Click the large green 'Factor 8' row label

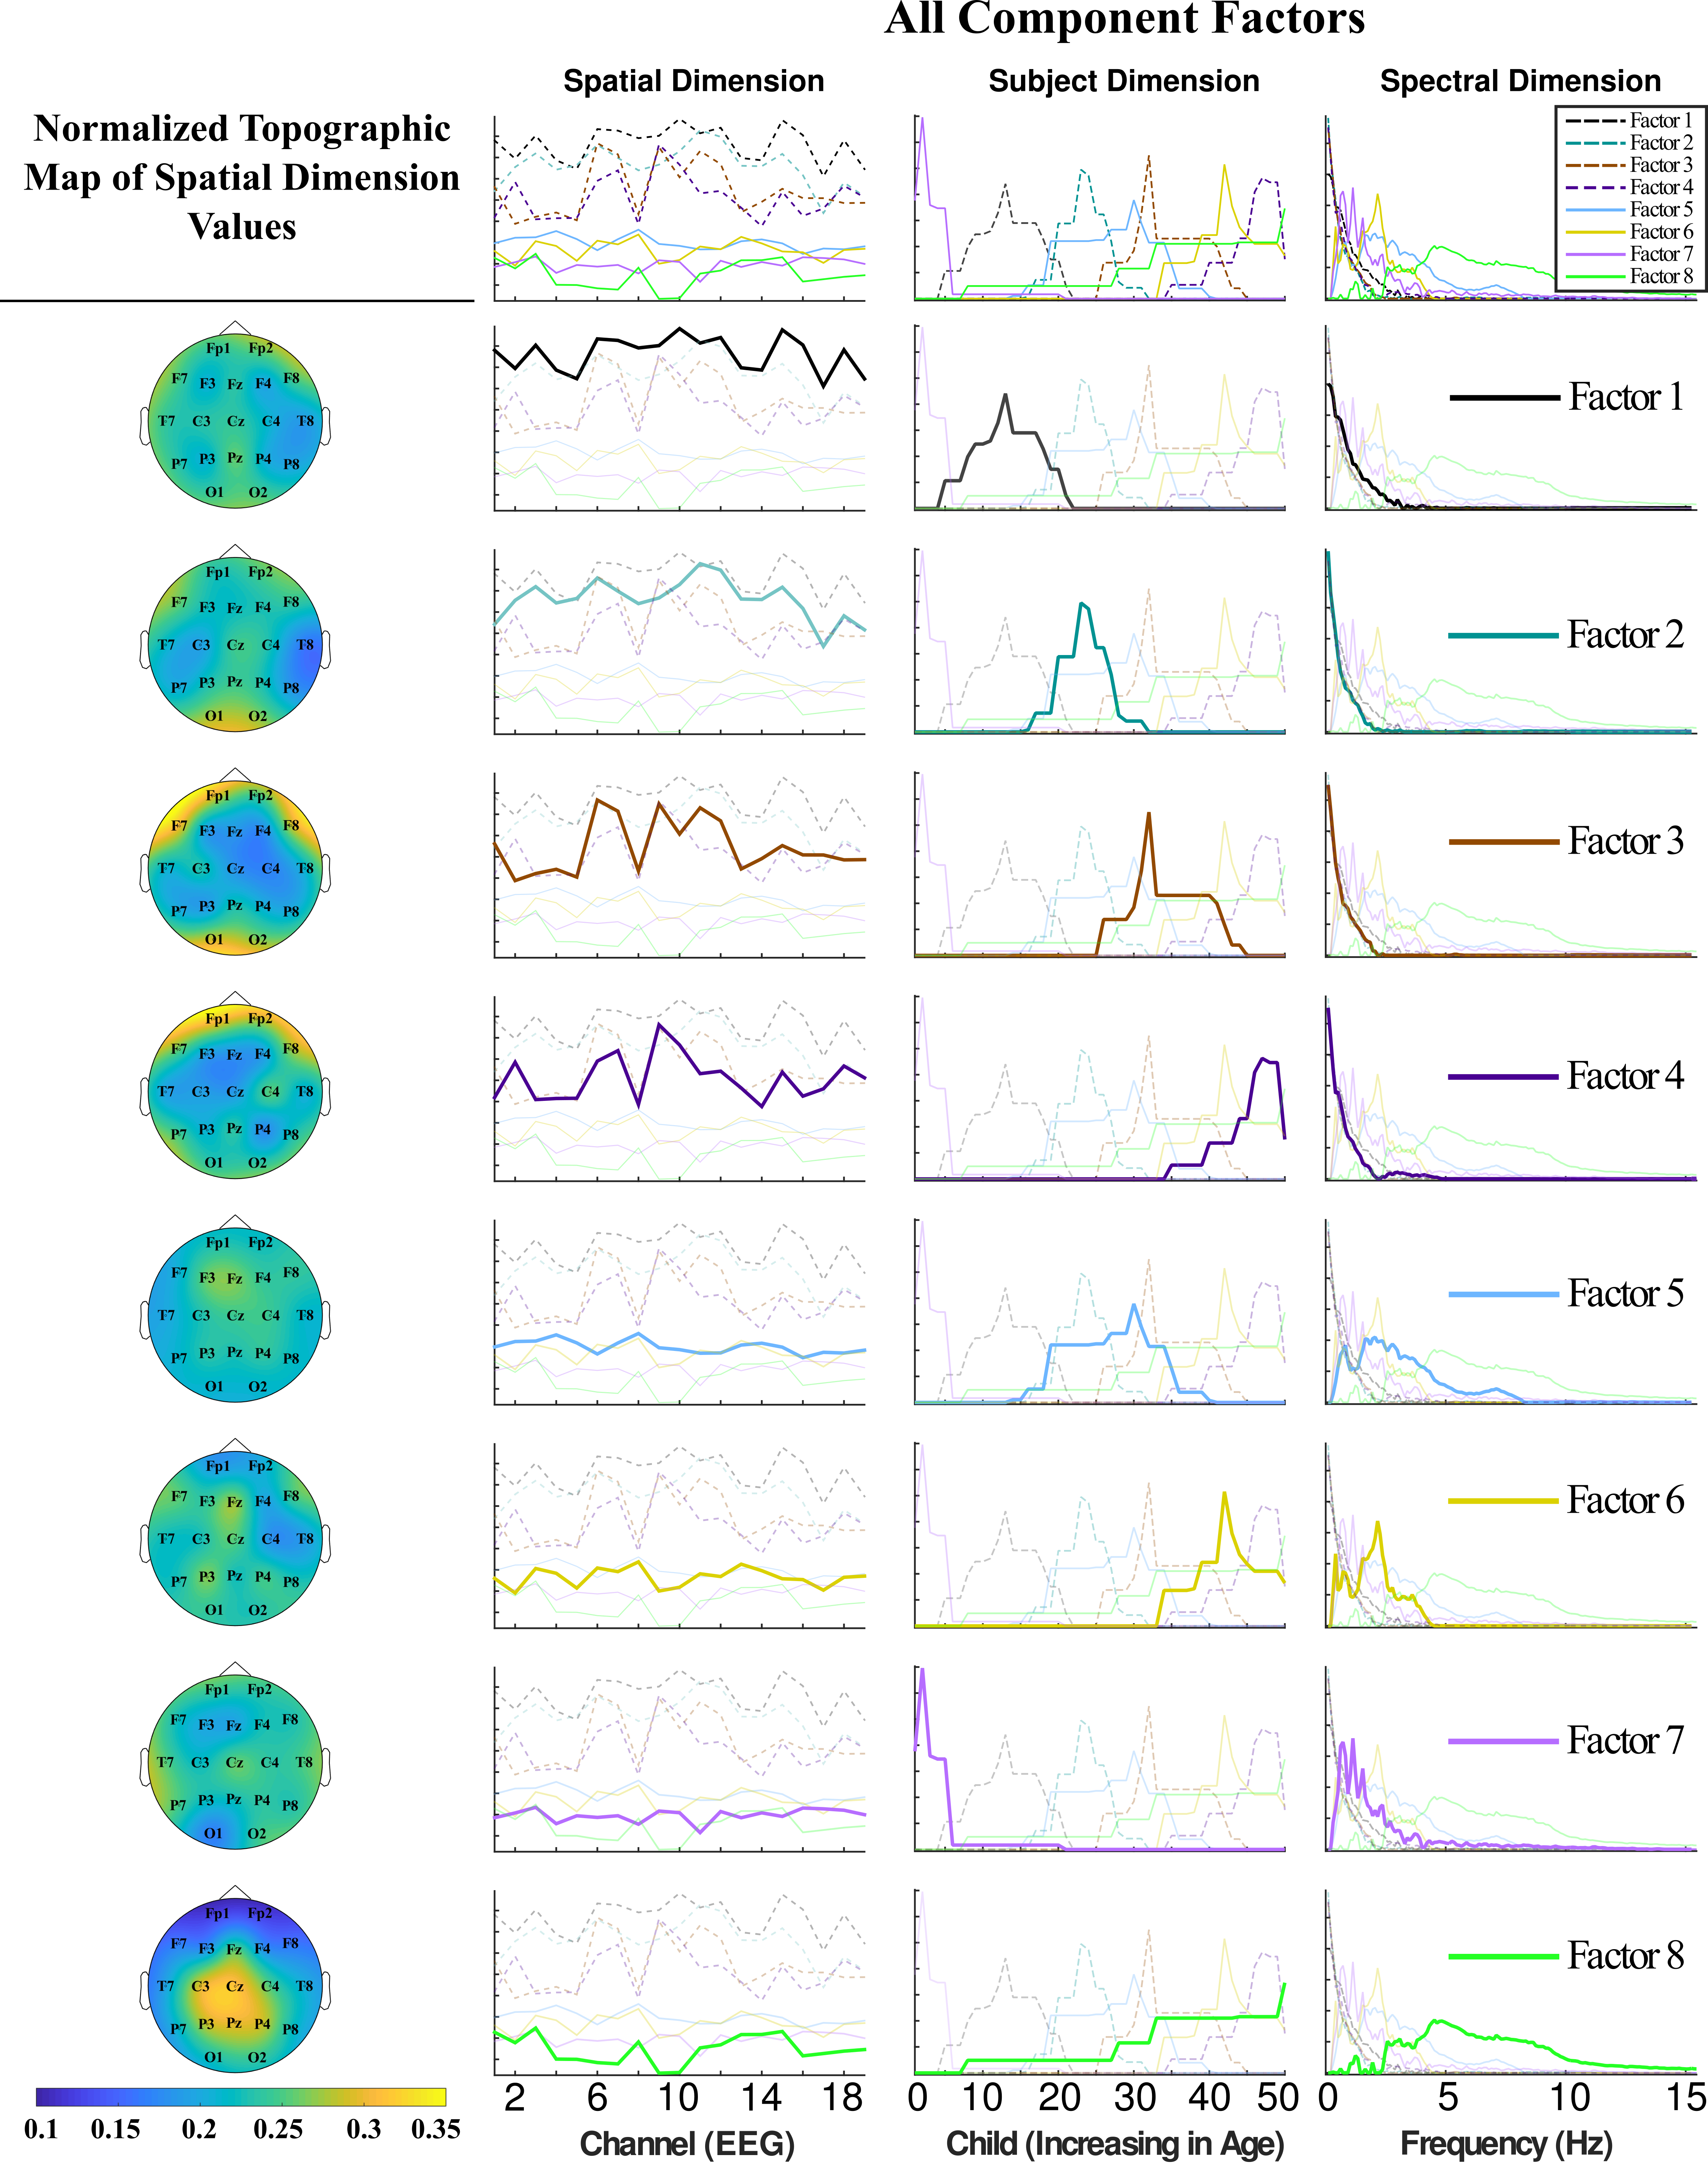(x=1625, y=1955)
